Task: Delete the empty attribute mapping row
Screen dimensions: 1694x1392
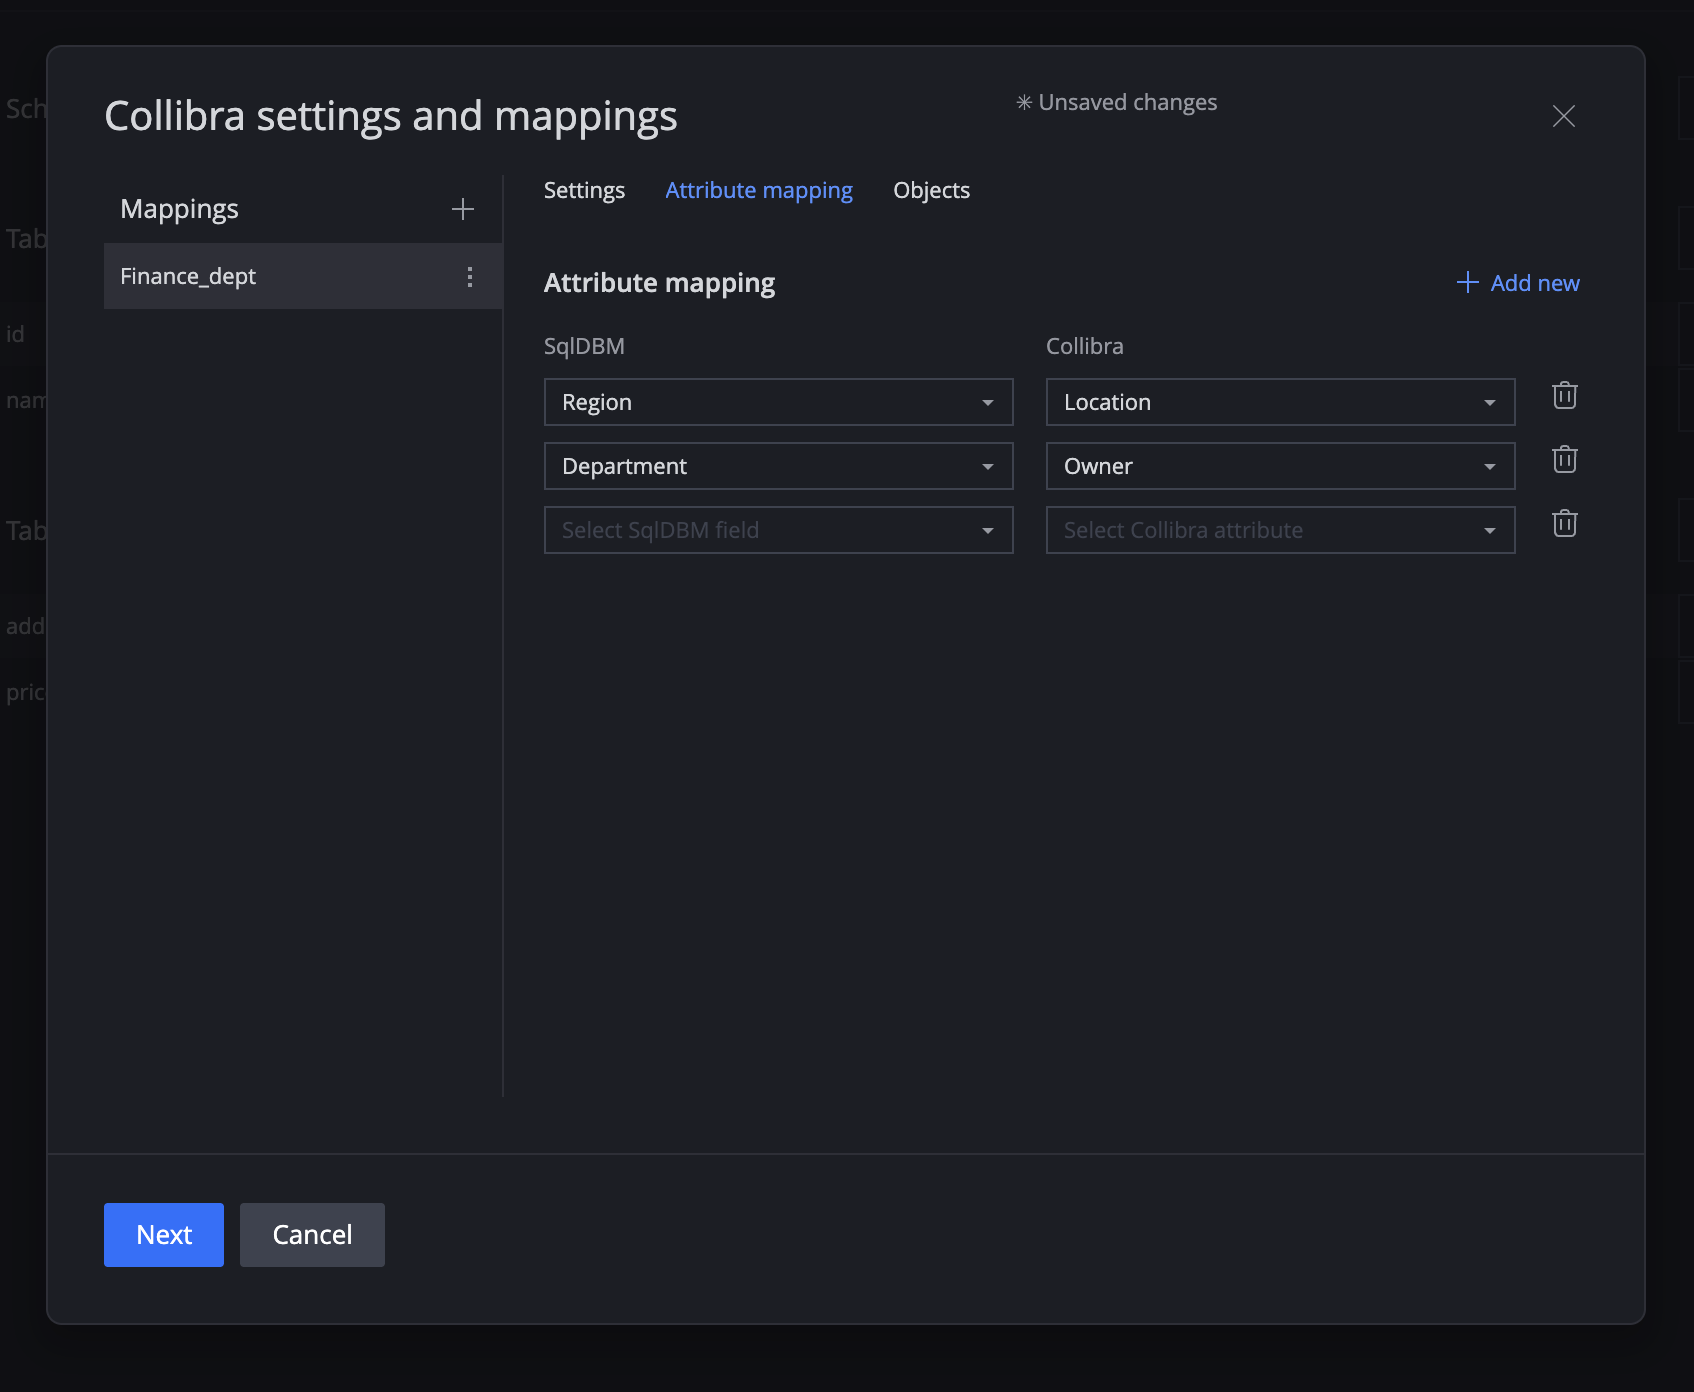Action: (x=1565, y=524)
